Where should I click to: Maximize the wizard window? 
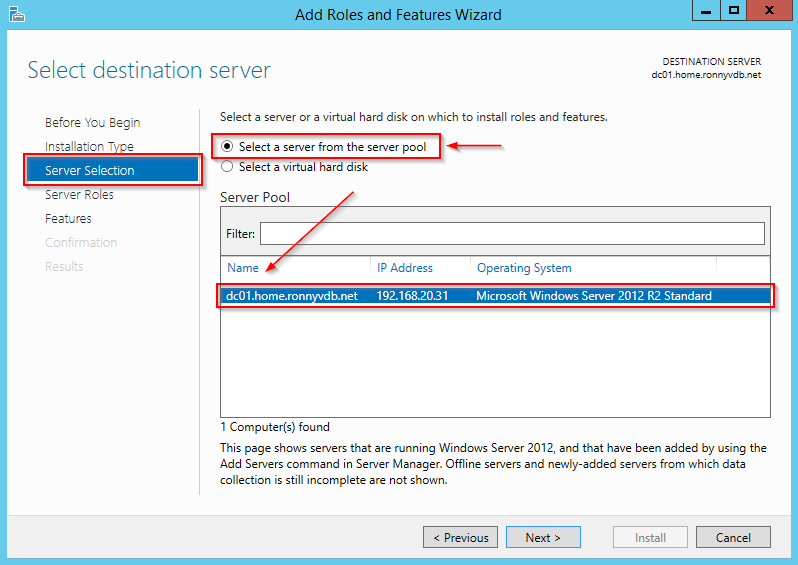pos(733,11)
